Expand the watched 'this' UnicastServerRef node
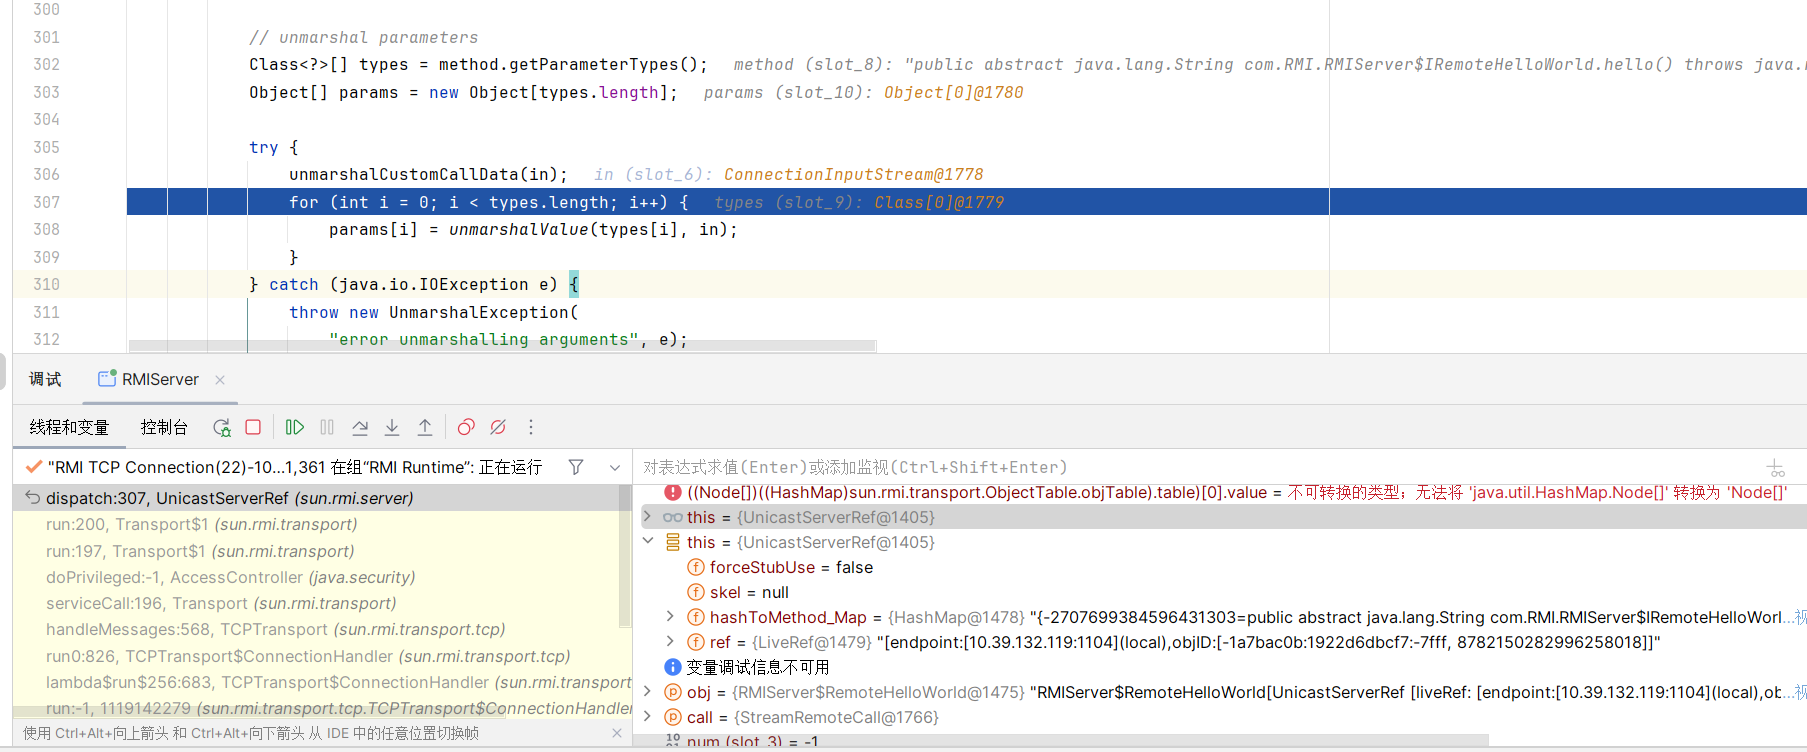Image resolution: width=1807 pixels, height=752 pixels. [647, 517]
